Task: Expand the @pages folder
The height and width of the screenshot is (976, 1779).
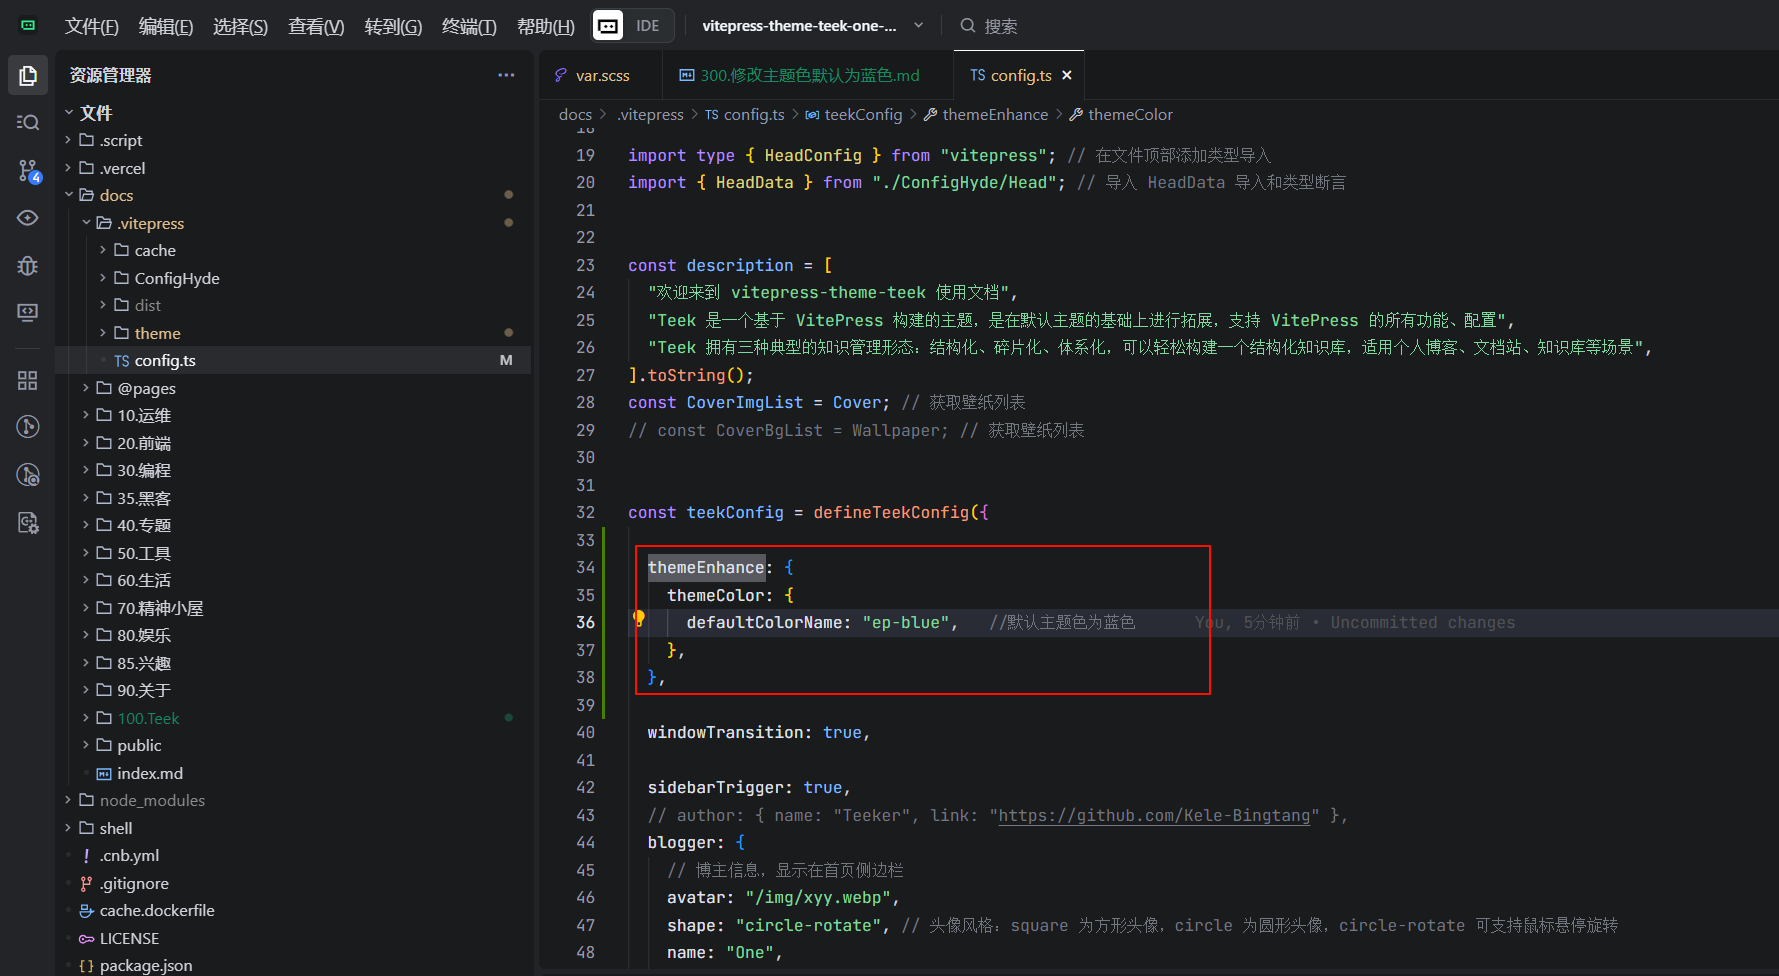Action: pyautogui.click(x=86, y=388)
